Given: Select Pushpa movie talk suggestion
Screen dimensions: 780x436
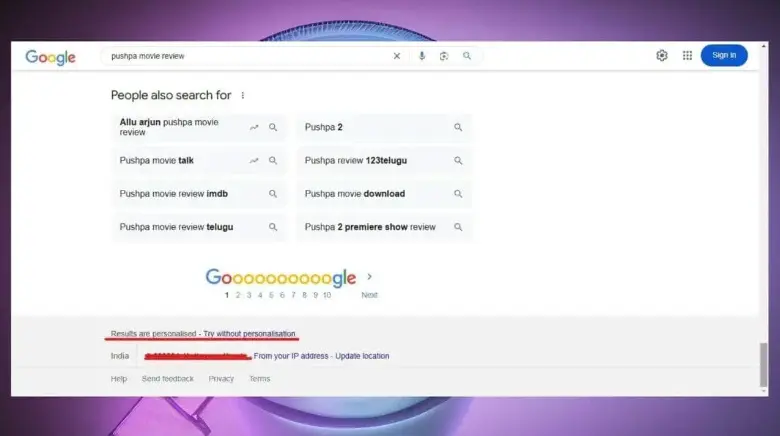Looking at the screenshot, I should pyautogui.click(x=199, y=160).
